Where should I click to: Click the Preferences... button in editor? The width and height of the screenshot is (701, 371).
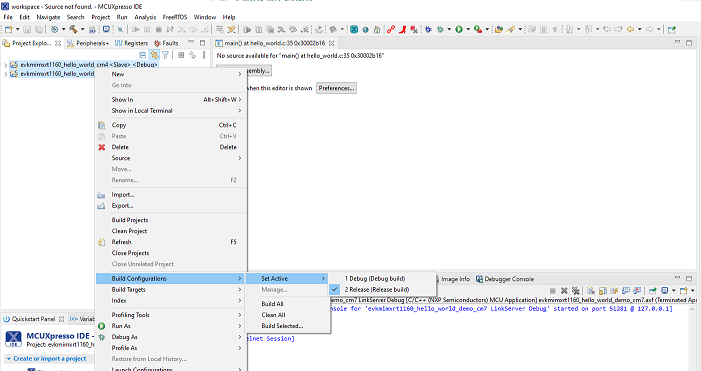(336, 88)
